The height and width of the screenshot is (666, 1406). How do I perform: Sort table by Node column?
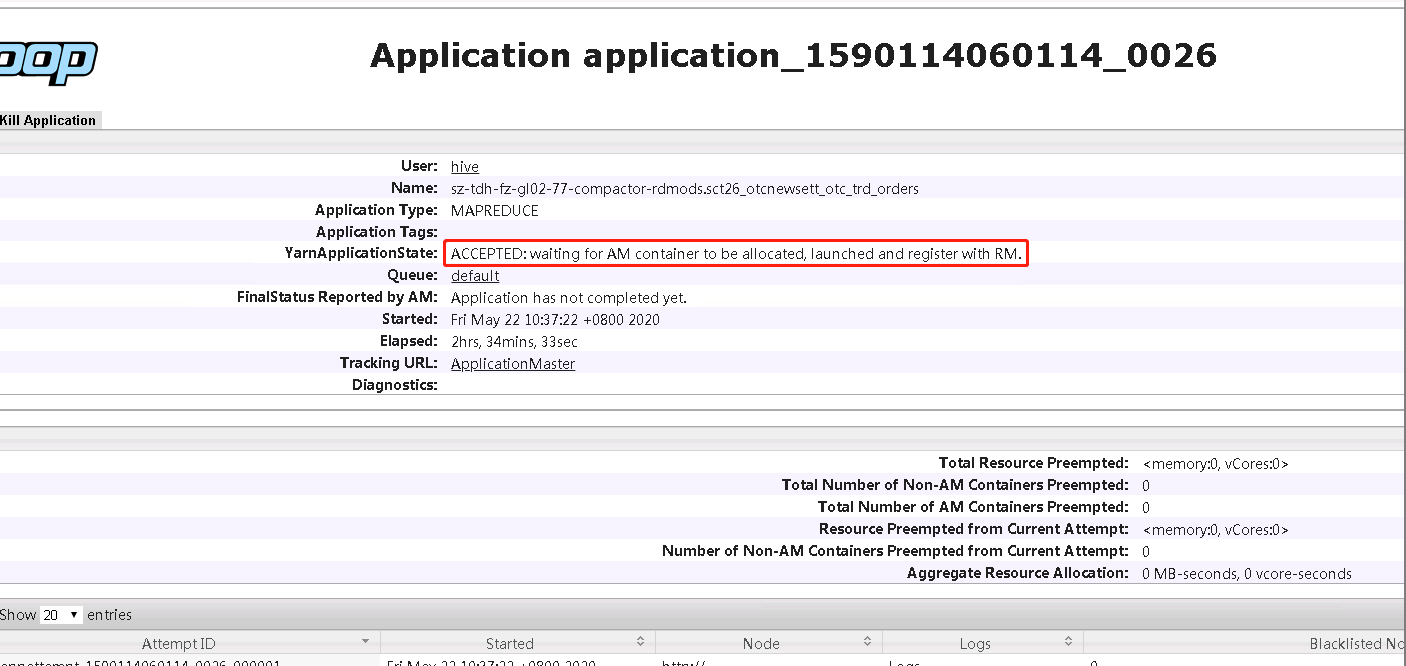pos(761,644)
